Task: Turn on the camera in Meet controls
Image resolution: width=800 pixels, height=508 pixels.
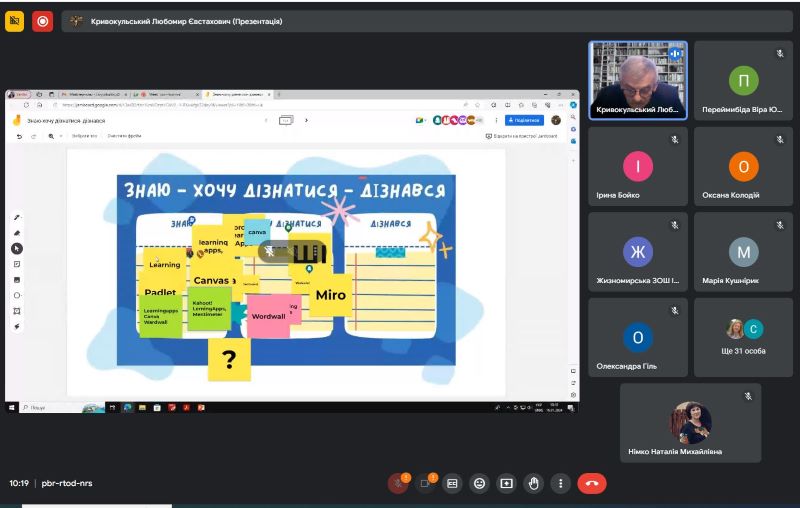Action: tap(425, 483)
